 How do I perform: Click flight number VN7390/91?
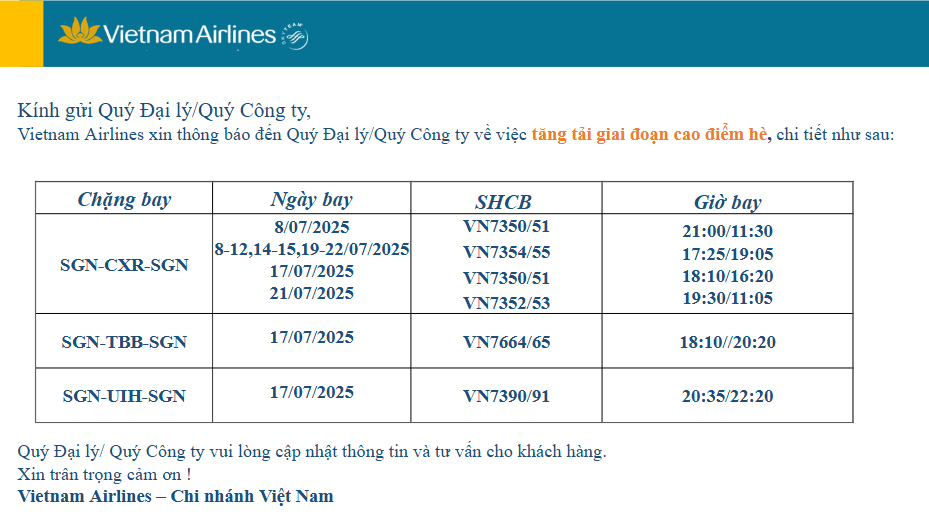pos(507,396)
